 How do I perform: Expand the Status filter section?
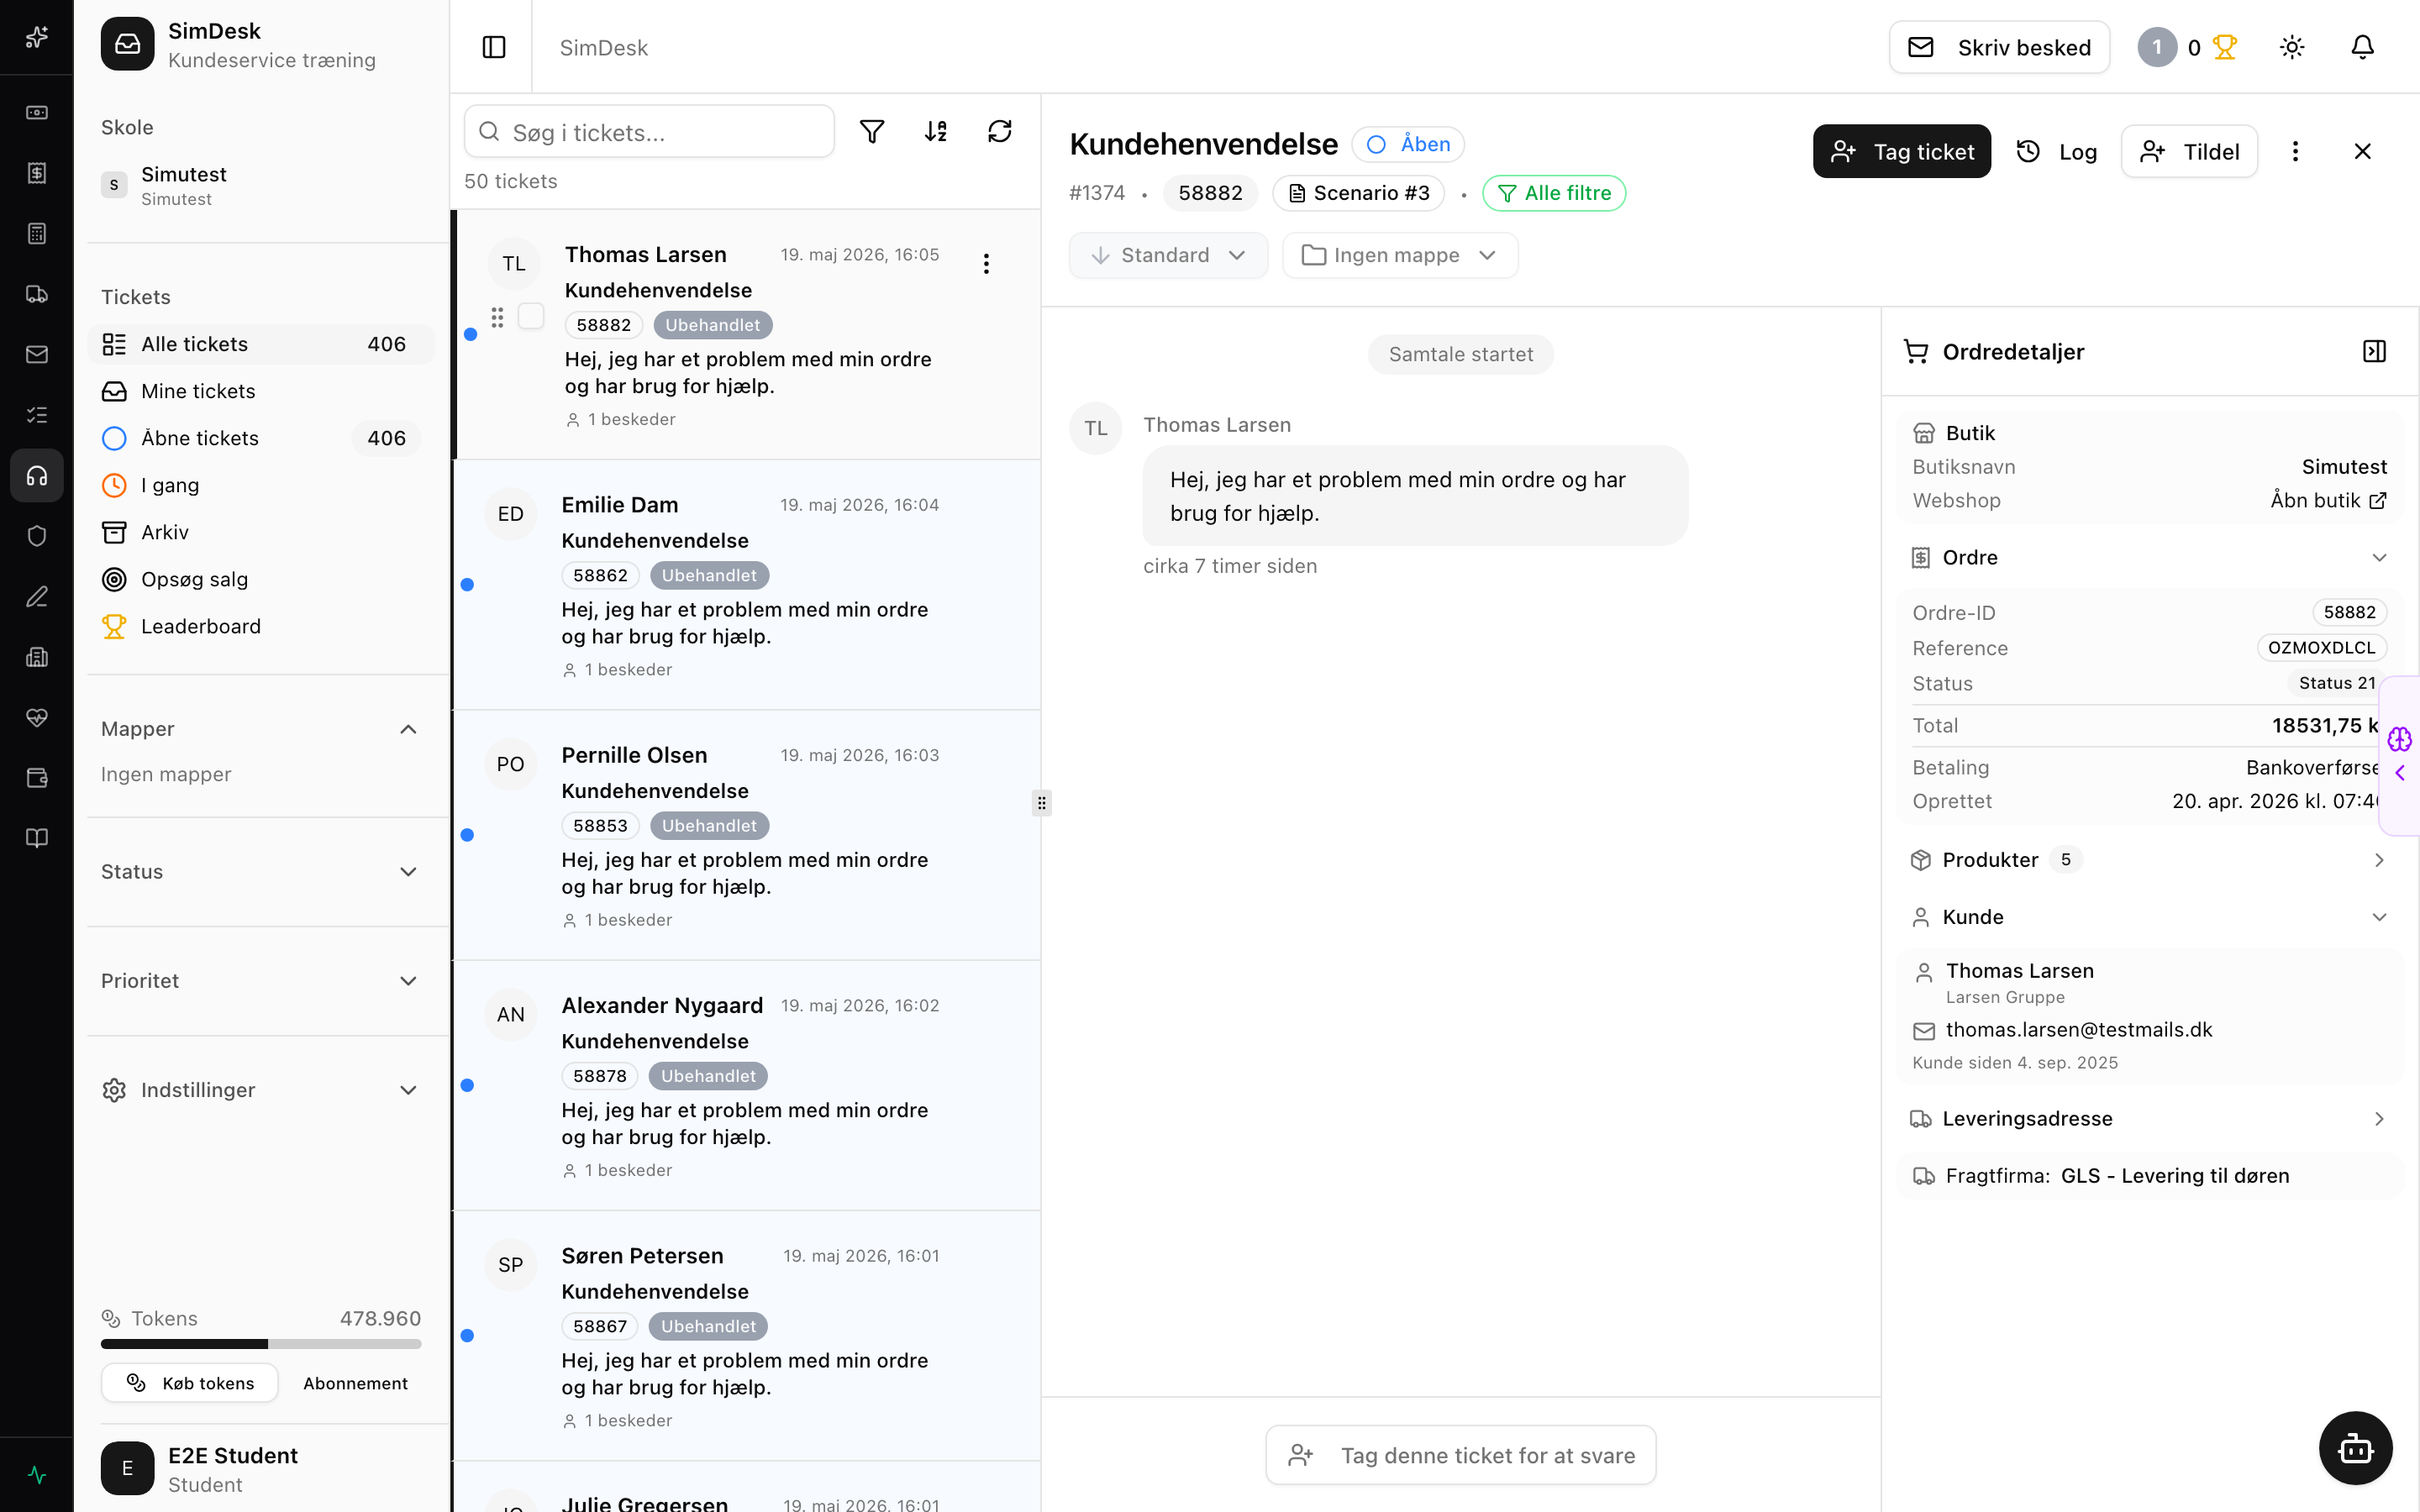408,872
